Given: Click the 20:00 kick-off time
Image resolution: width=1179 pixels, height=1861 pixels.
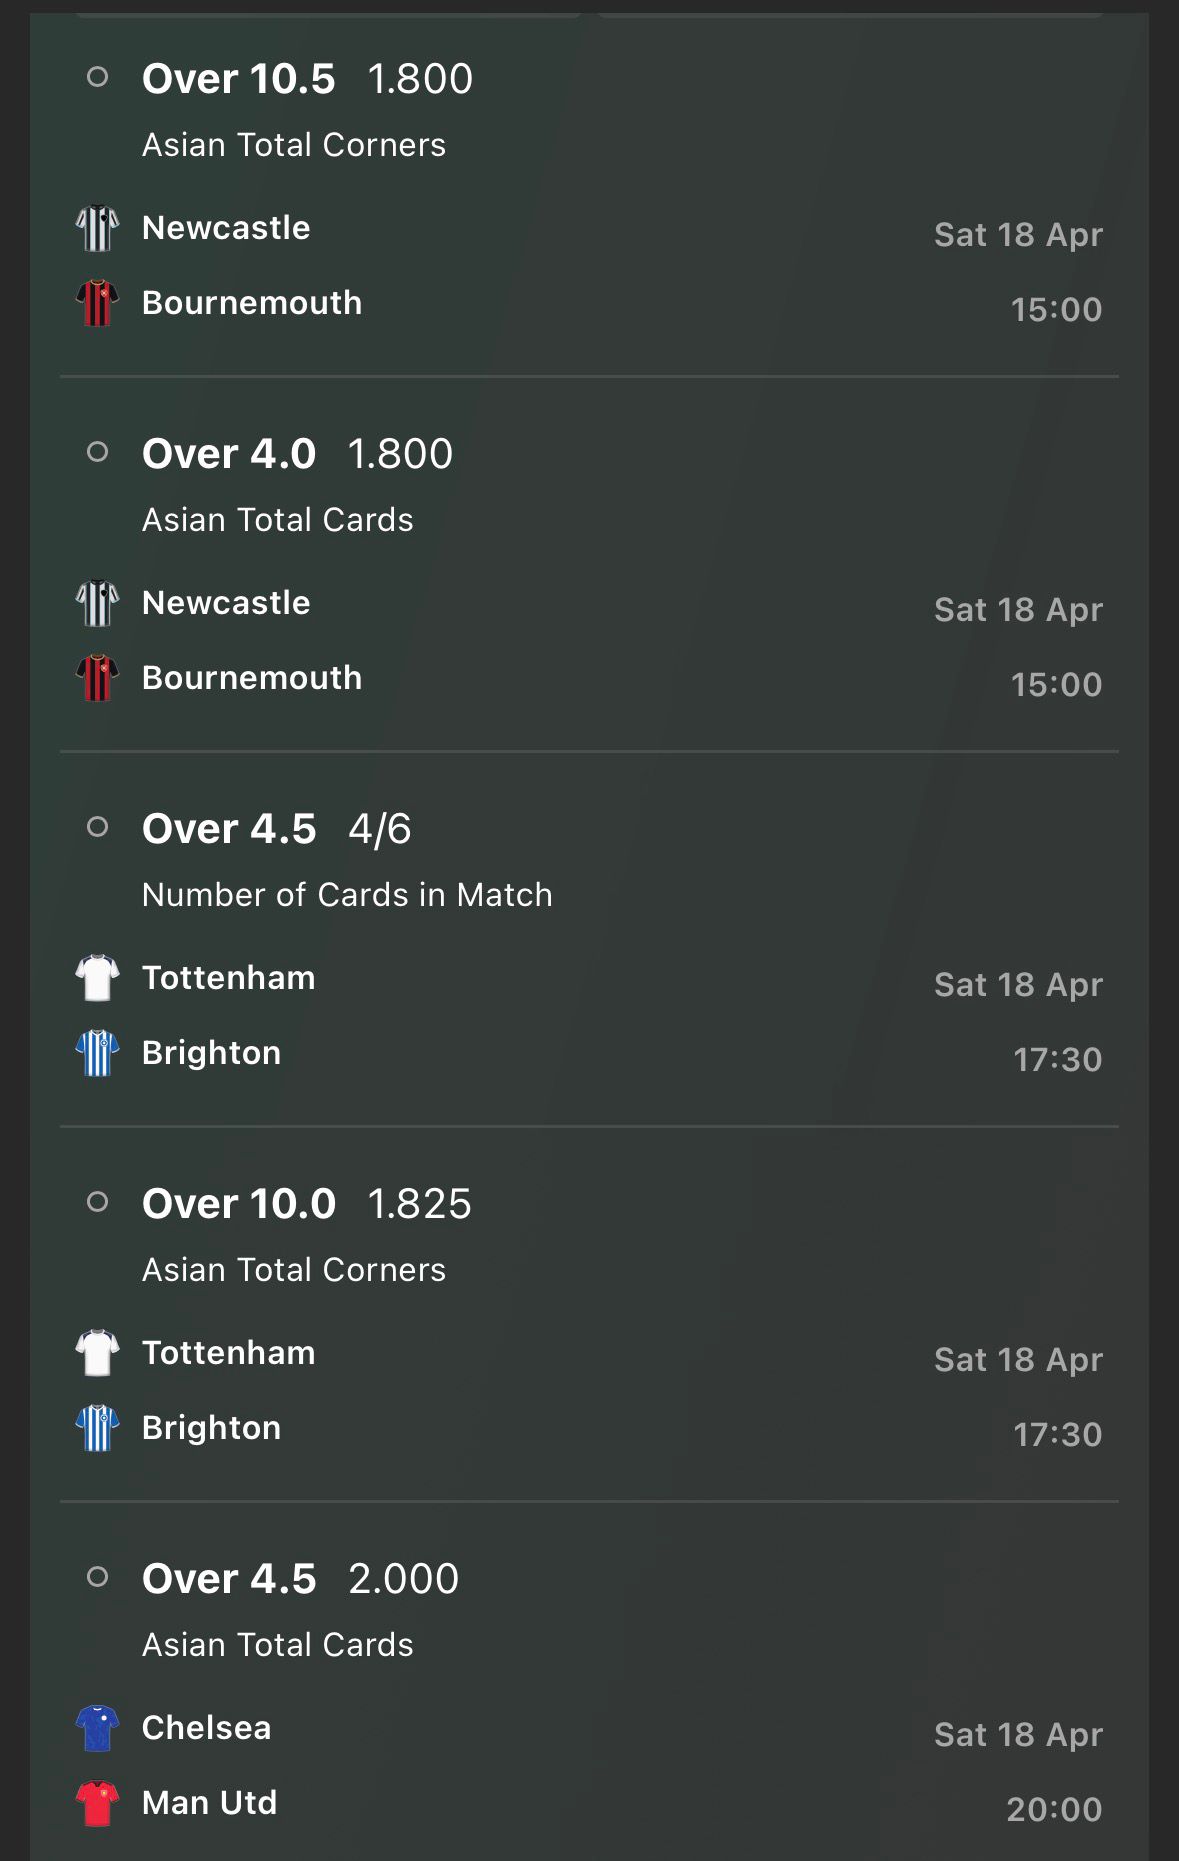Looking at the screenshot, I should pyautogui.click(x=1054, y=1809).
